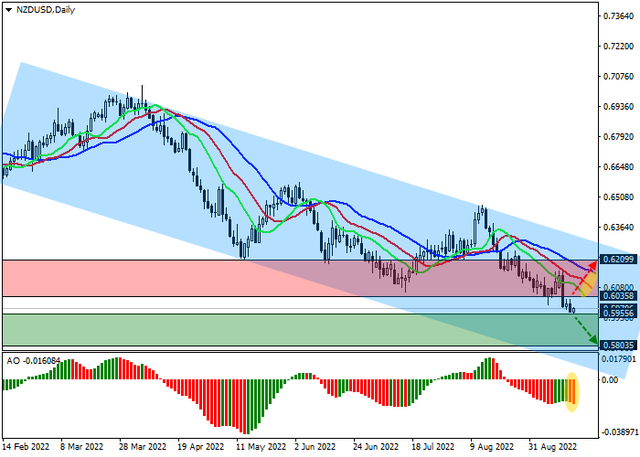Select the yellow highlight on the AO histogram
The height and width of the screenshot is (457, 640).
click(573, 391)
